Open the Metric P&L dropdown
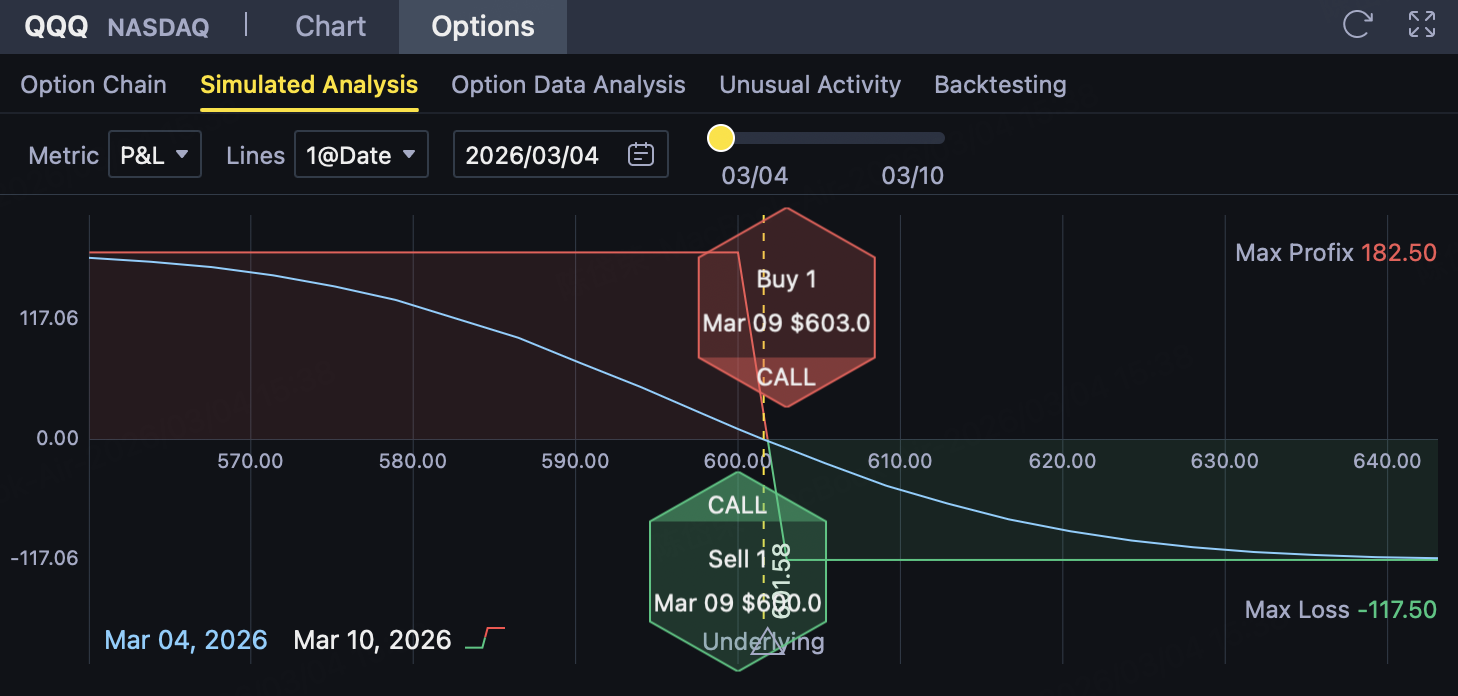Image resolution: width=1458 pixels, height=696 pixels. tap(155, 155)
